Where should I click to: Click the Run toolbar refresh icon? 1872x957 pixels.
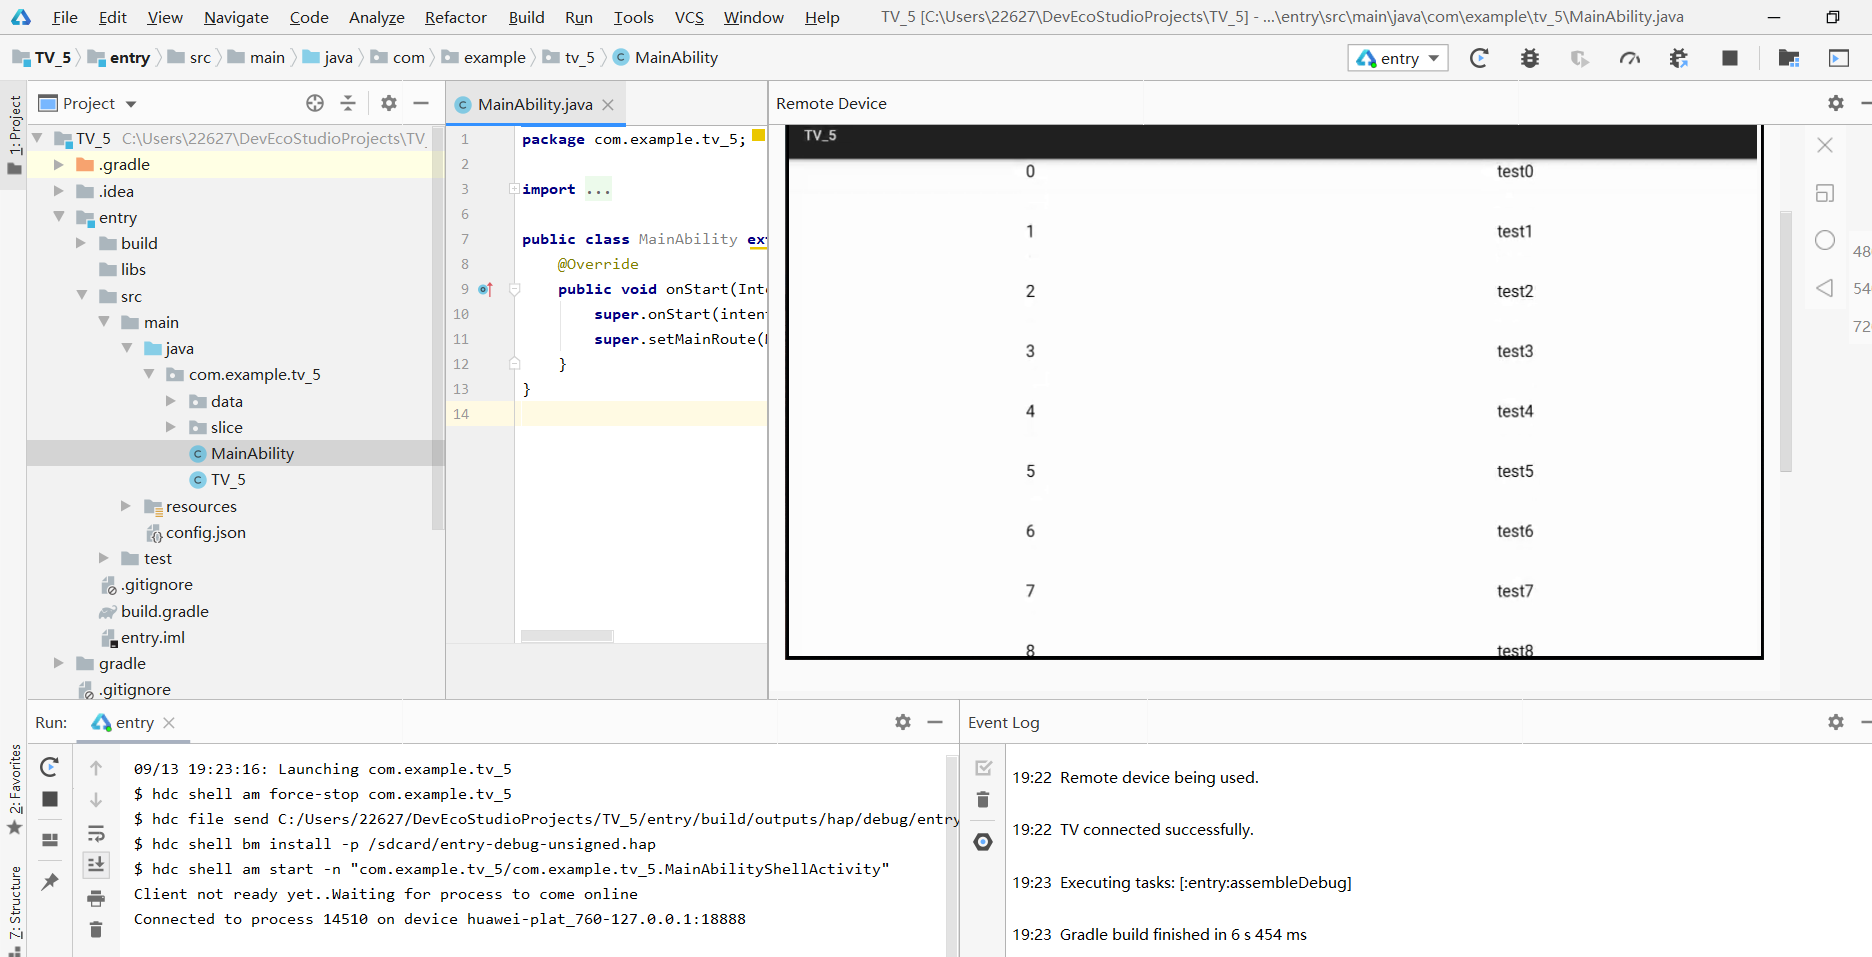pos(1479,58)
